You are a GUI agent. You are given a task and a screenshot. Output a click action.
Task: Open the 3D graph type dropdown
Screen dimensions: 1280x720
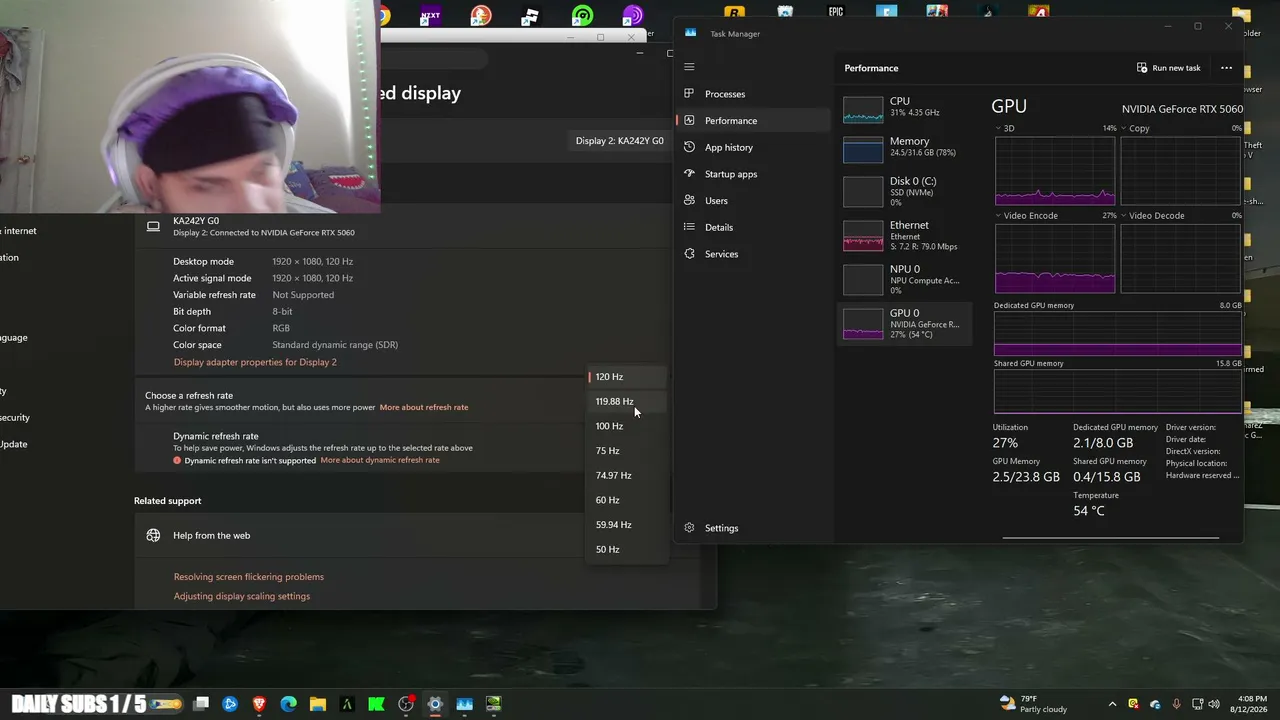pyautogui.click(x=1005, y=129)
